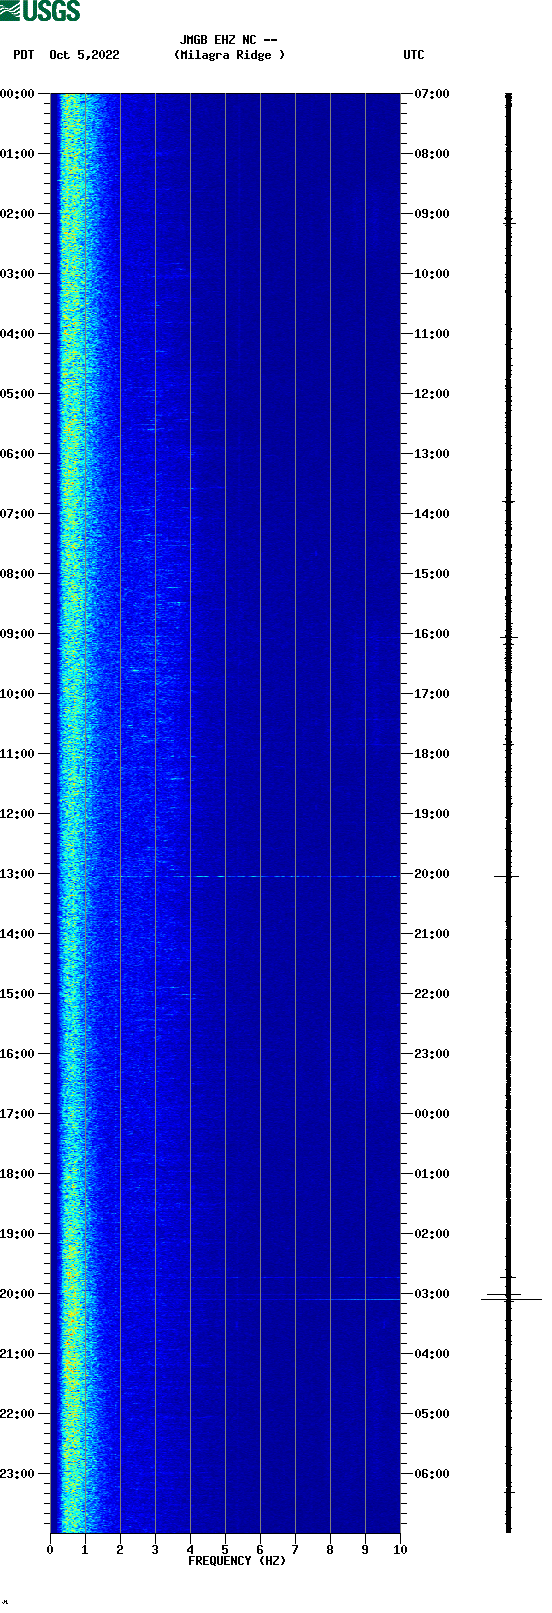Click the 03:00 PDT time label
552x1613 pixels.
(x=18, y=274)
